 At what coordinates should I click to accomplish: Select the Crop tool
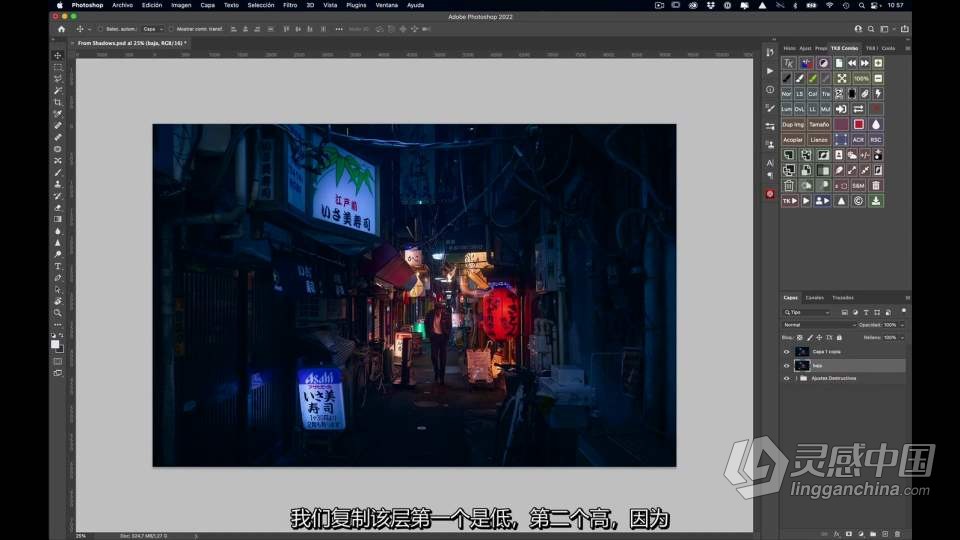[57, 103]
